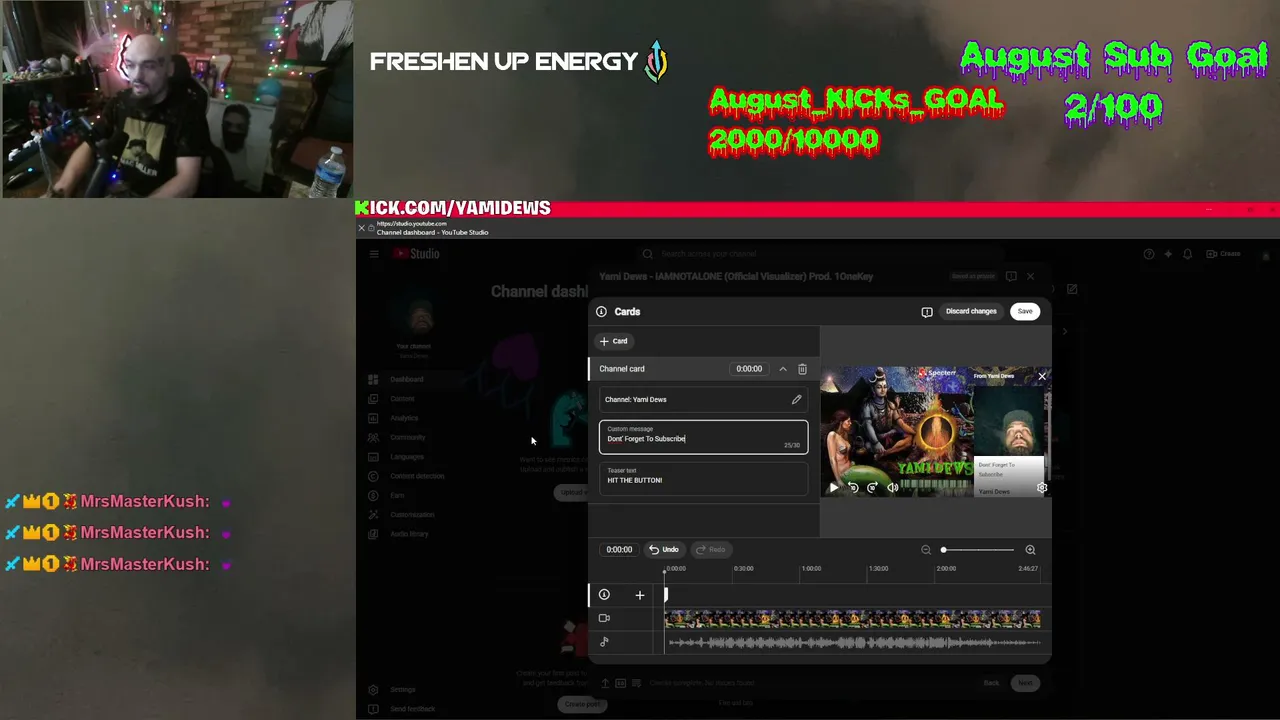Skip the preview forward 10 seconds
This screenshot has height=720, width=1280.
click(872, 488)
